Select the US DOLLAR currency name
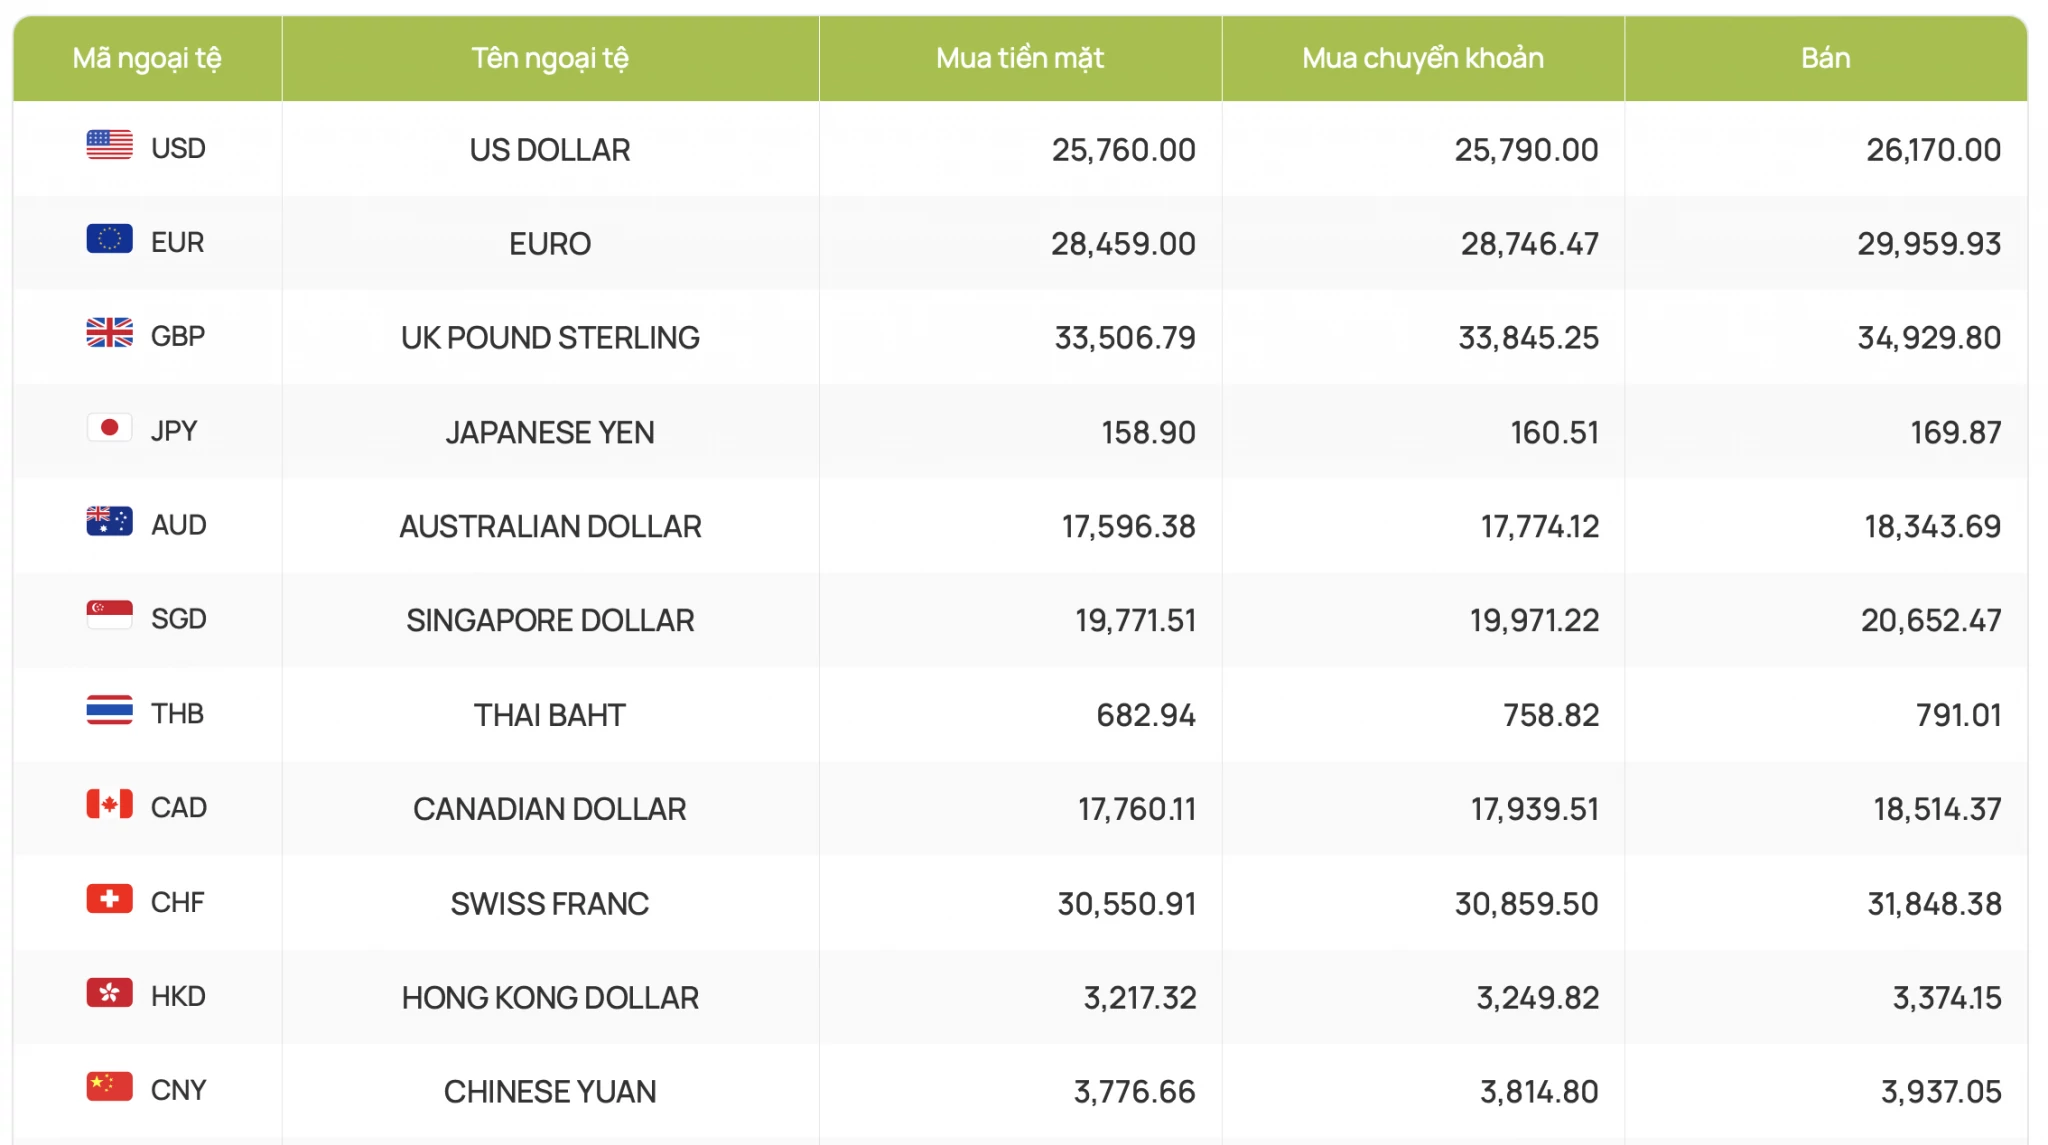This screenshot has height=1145, width=2048. pyautogui.click(x=550, y=150)
